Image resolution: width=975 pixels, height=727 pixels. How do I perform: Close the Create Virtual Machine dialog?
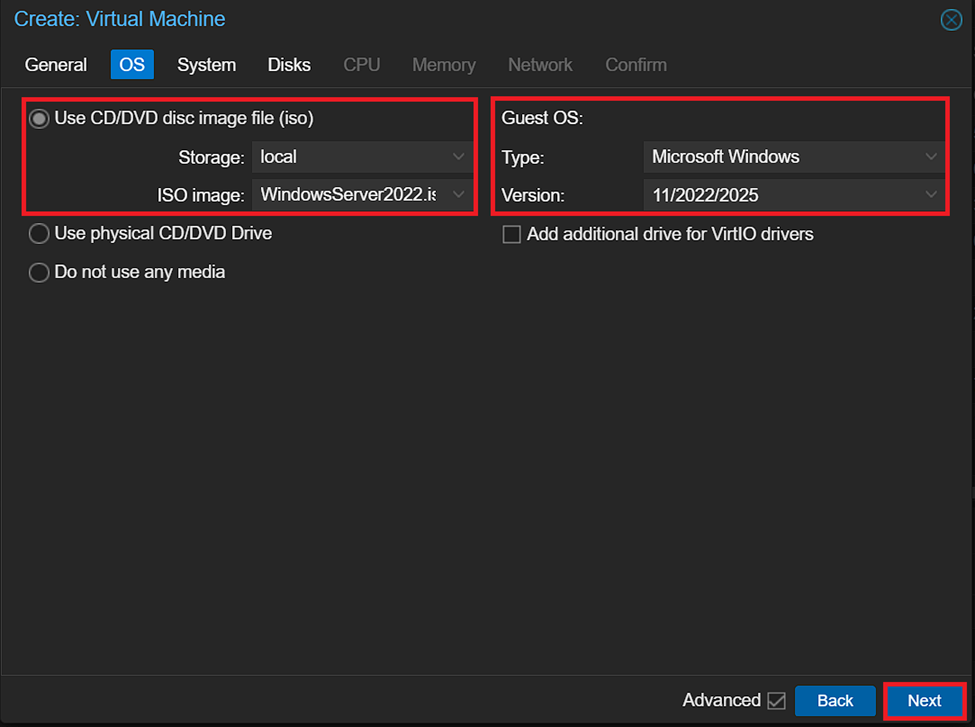click(x=951, y=19)
